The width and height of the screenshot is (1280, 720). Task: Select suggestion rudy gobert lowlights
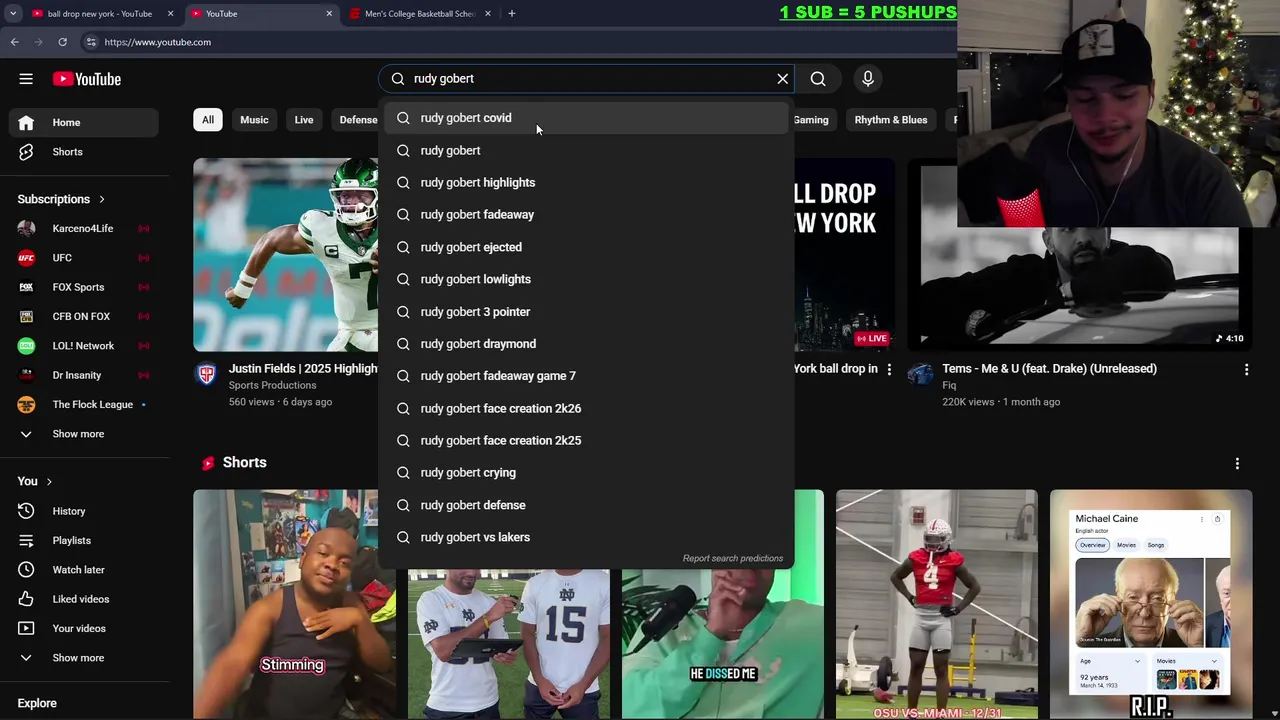click(x=586, y=279)
